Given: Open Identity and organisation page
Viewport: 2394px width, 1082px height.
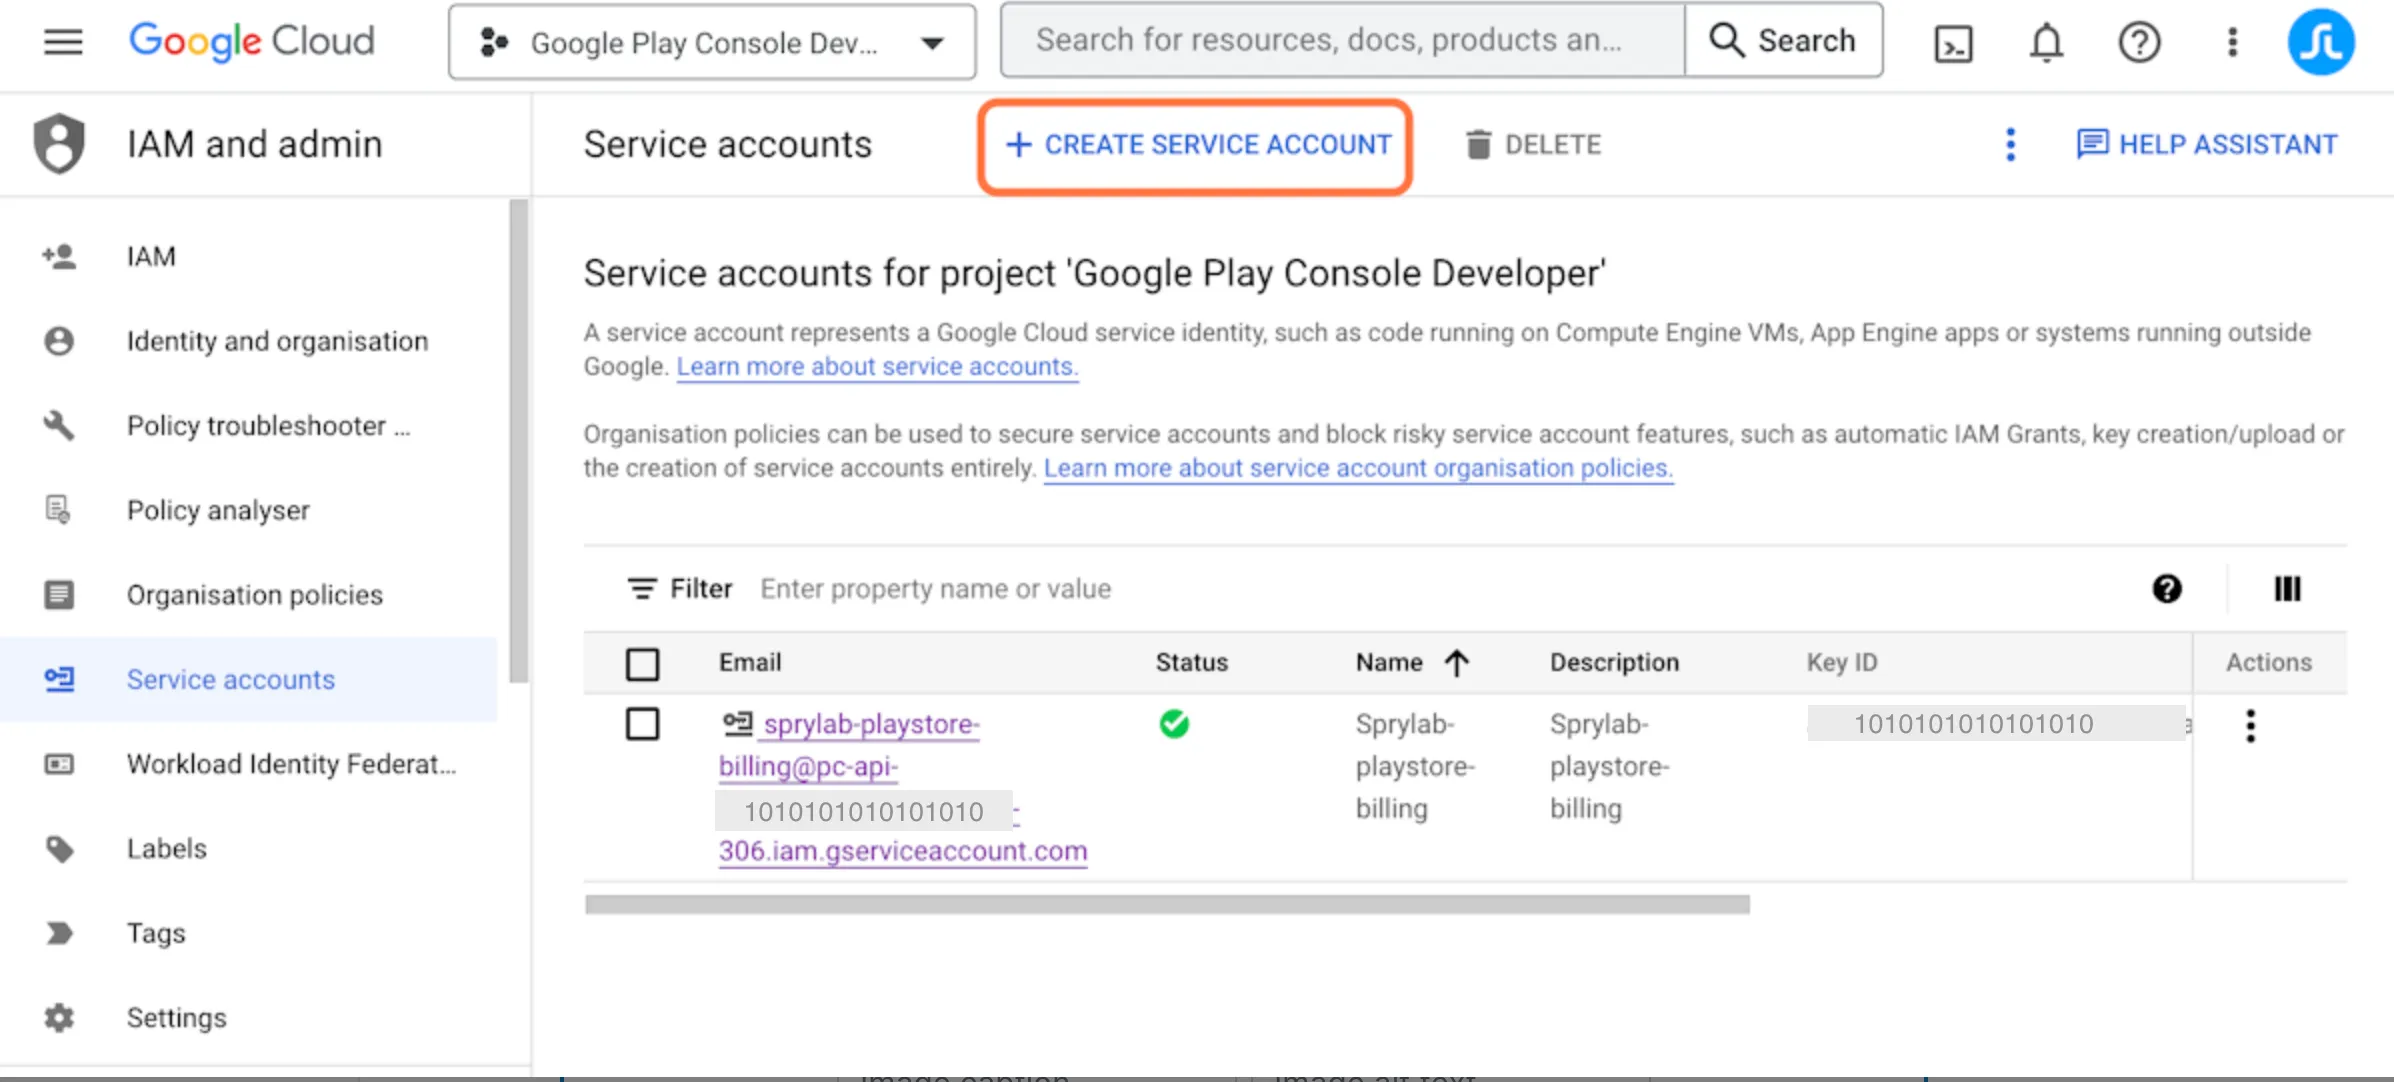Looking at the screenshot, I should coord(249,341).
